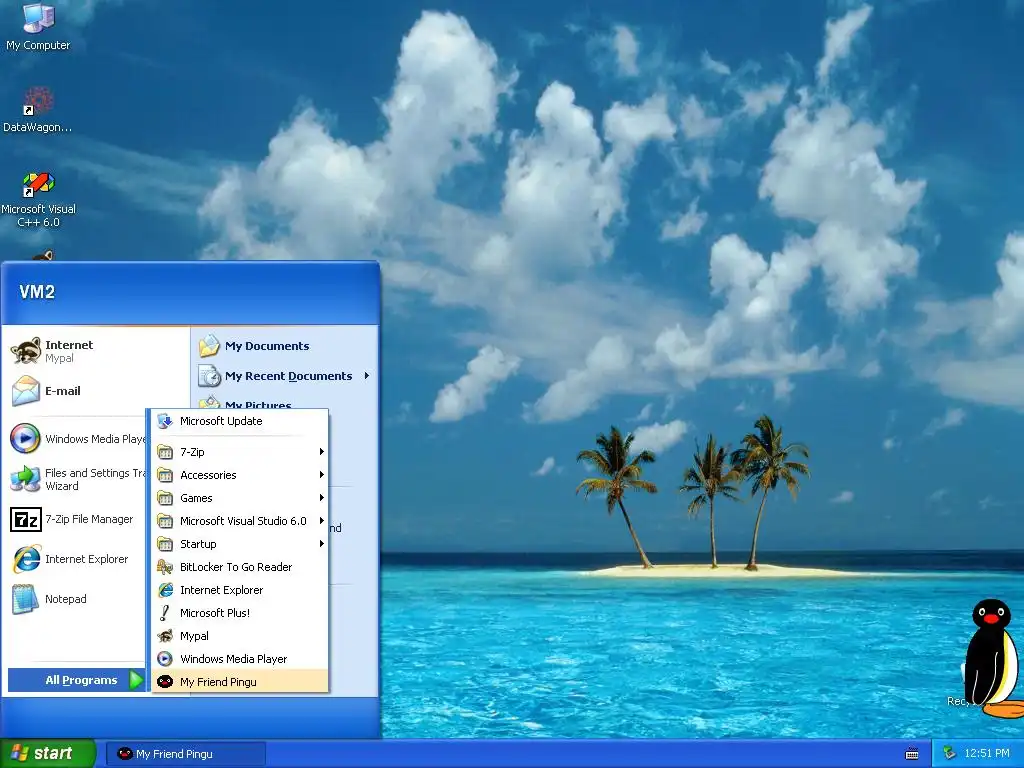Click the Notepad icon in Start menu
The width and height of the screenshot is (1024, 768).
(25, 599)
